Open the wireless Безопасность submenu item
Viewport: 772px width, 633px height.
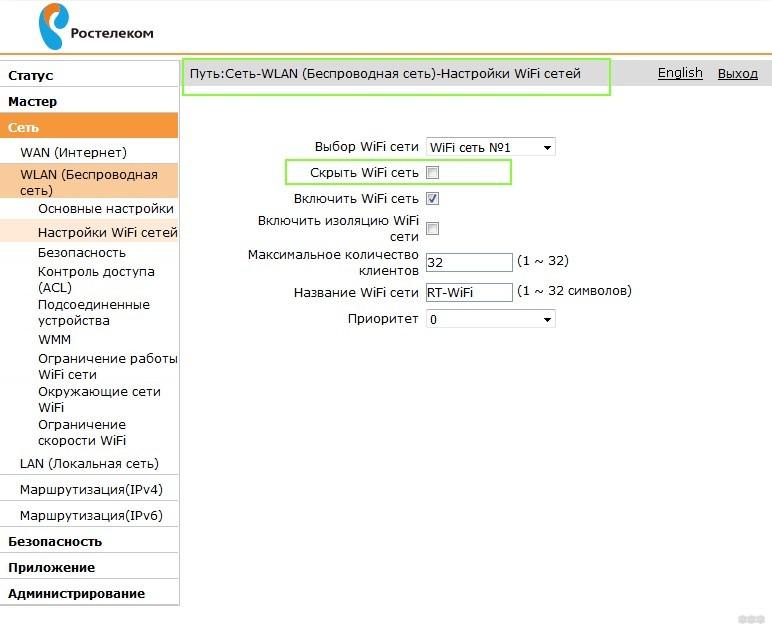pos(82,253)
